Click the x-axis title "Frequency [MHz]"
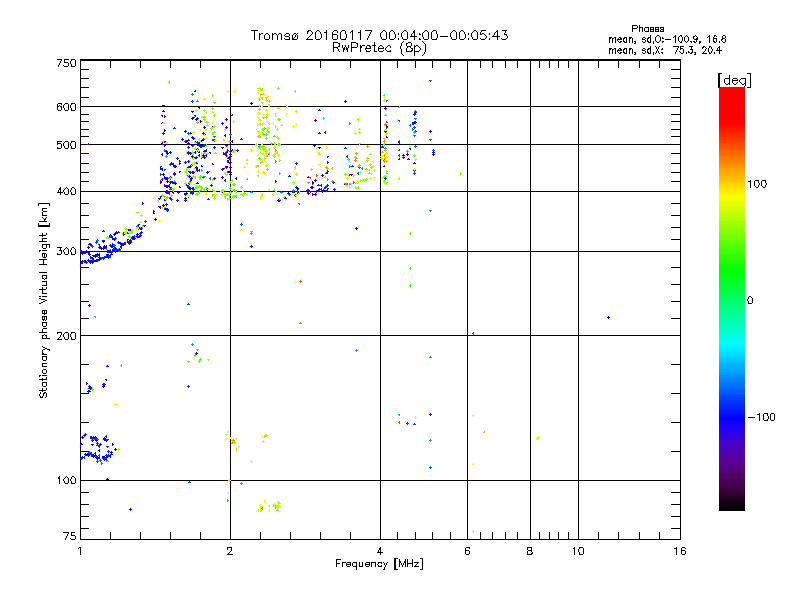This screenshot has height=600, width=800. point(379,564)
